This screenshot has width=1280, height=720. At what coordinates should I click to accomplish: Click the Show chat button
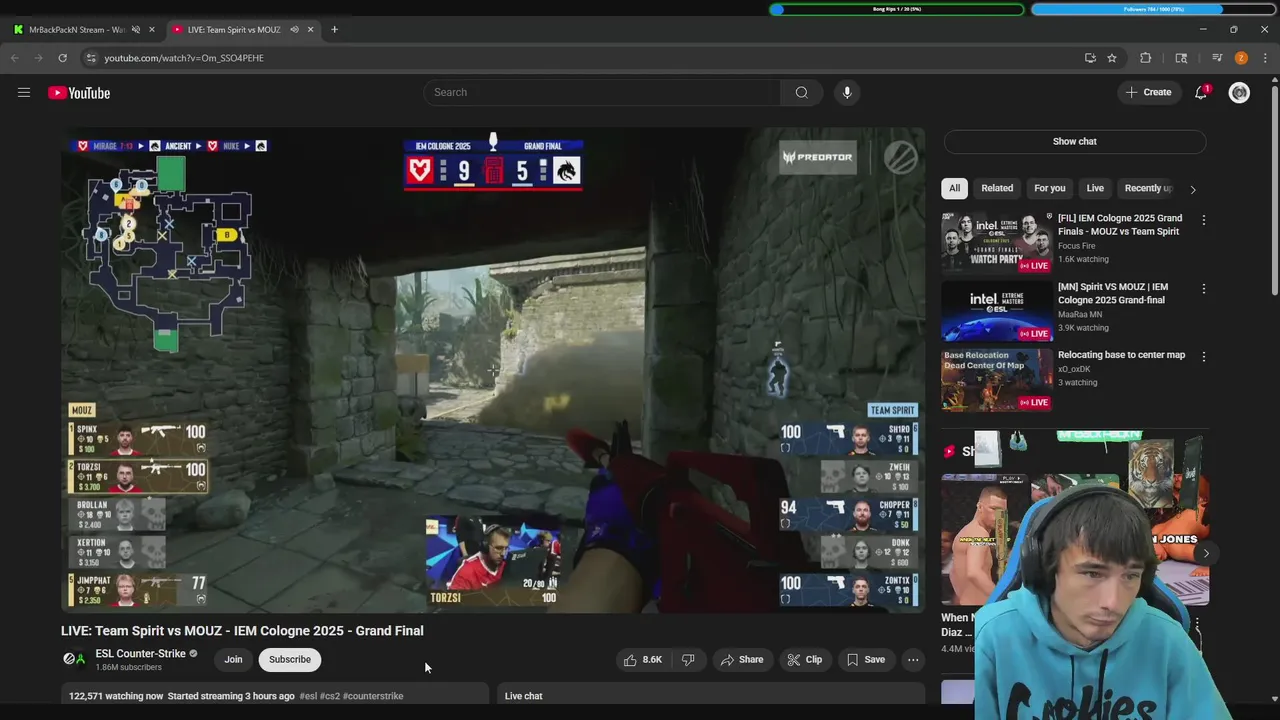1074,141
